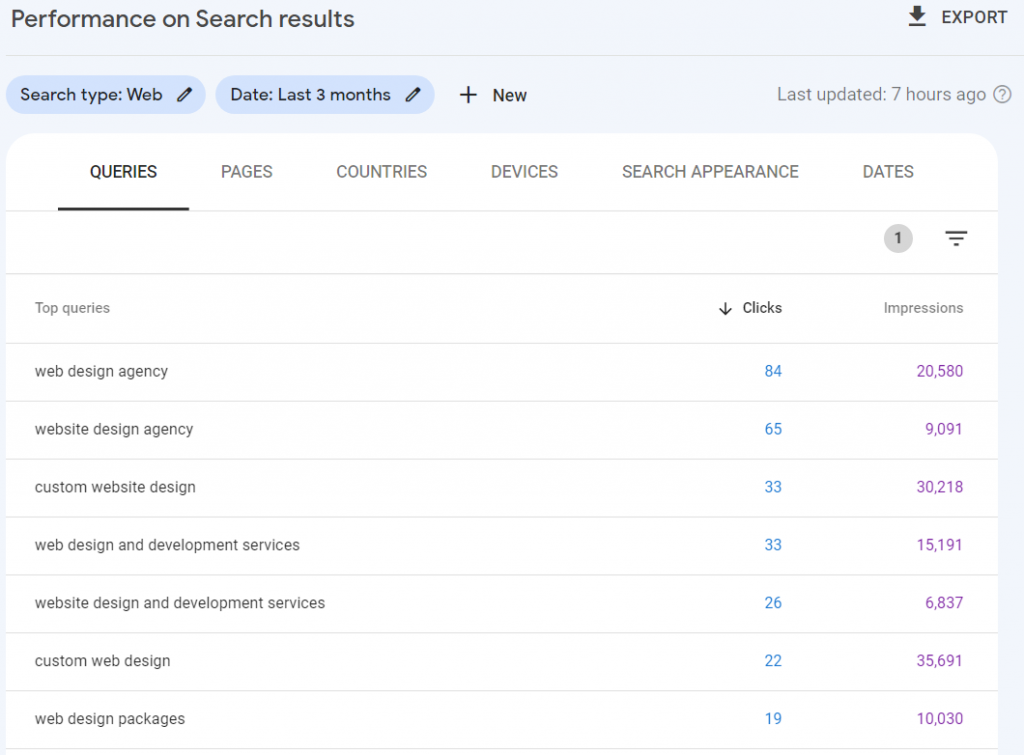The height and width of the screenshot is (755, 1024).
Task: Select the 'web design agency' query row
Action: pyautogui.click(x=101, y=371)
